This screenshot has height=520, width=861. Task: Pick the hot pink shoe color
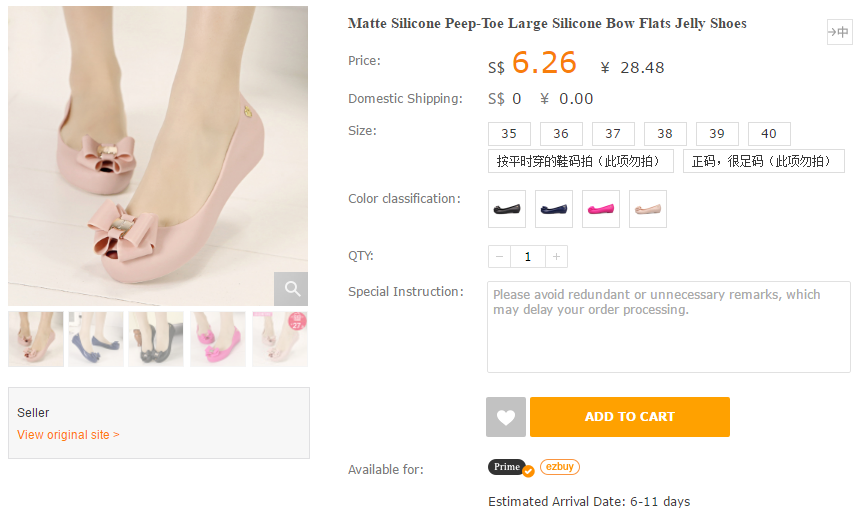[601, 209]
